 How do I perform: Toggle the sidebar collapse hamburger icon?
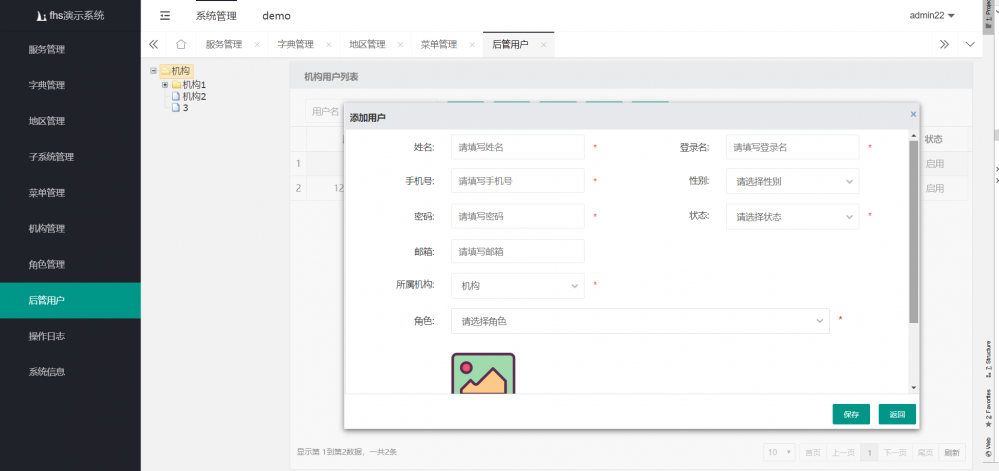pos(165,16)
